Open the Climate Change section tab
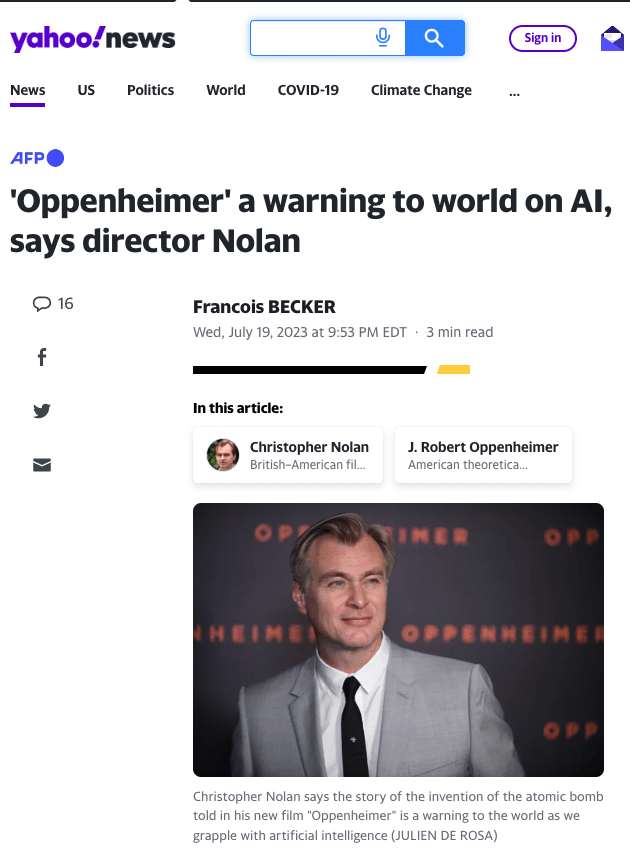 coord(421,90)
